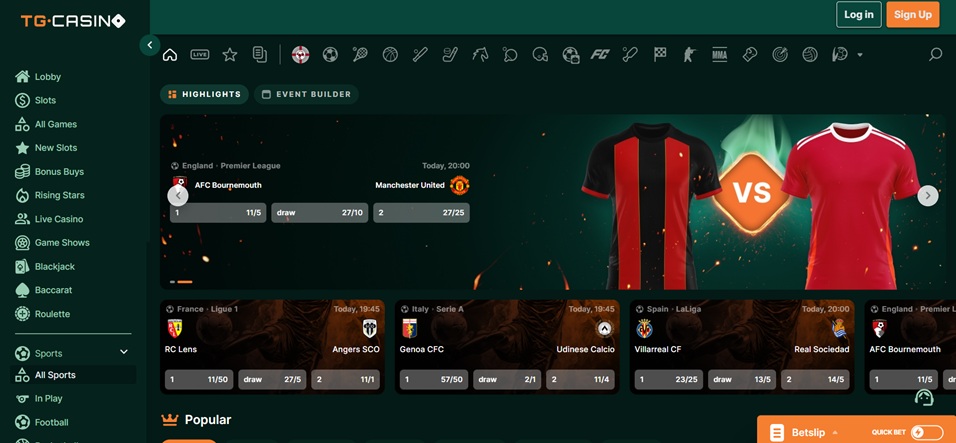Select the baseball bat sport icon

(x=420, y=55)
